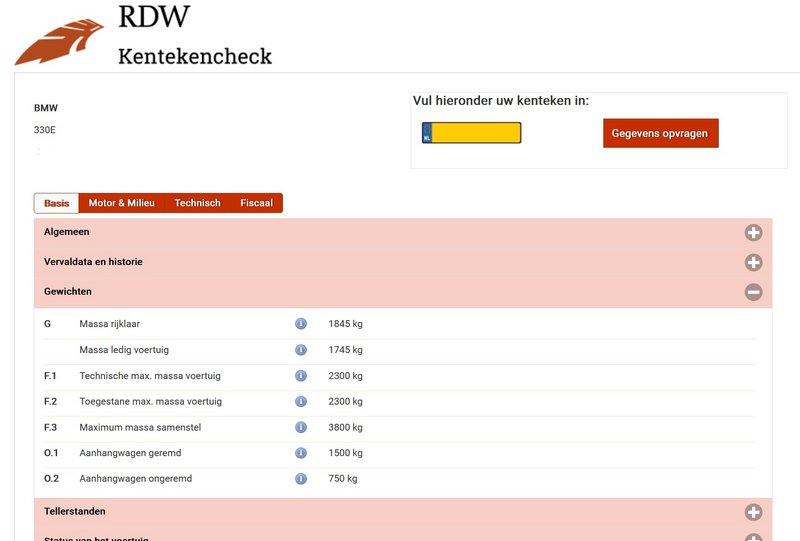Switch to the Technisch tab
800x541 pixels.
click(197, 203)
